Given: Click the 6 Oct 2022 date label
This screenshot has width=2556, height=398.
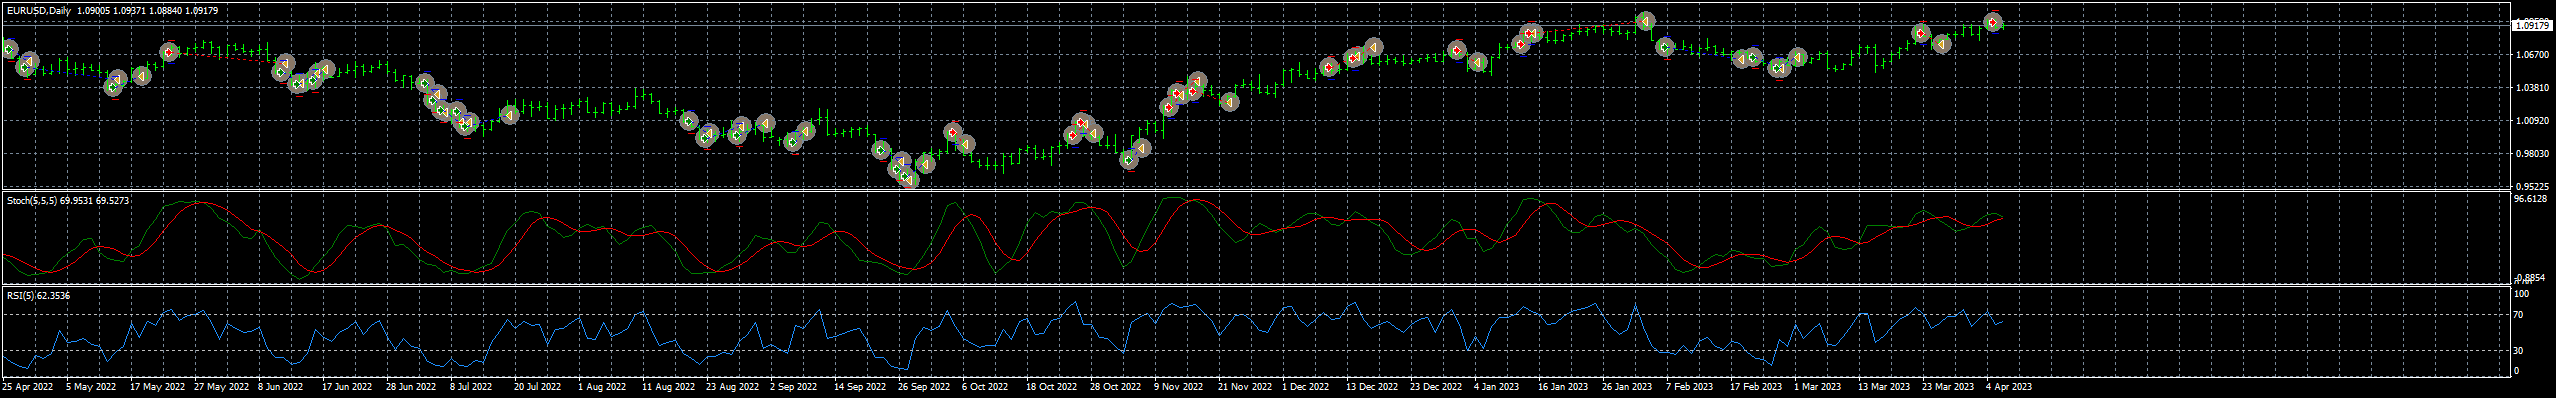Looking at the screenshot, I should pyautogui.click(x=985, y=386).
